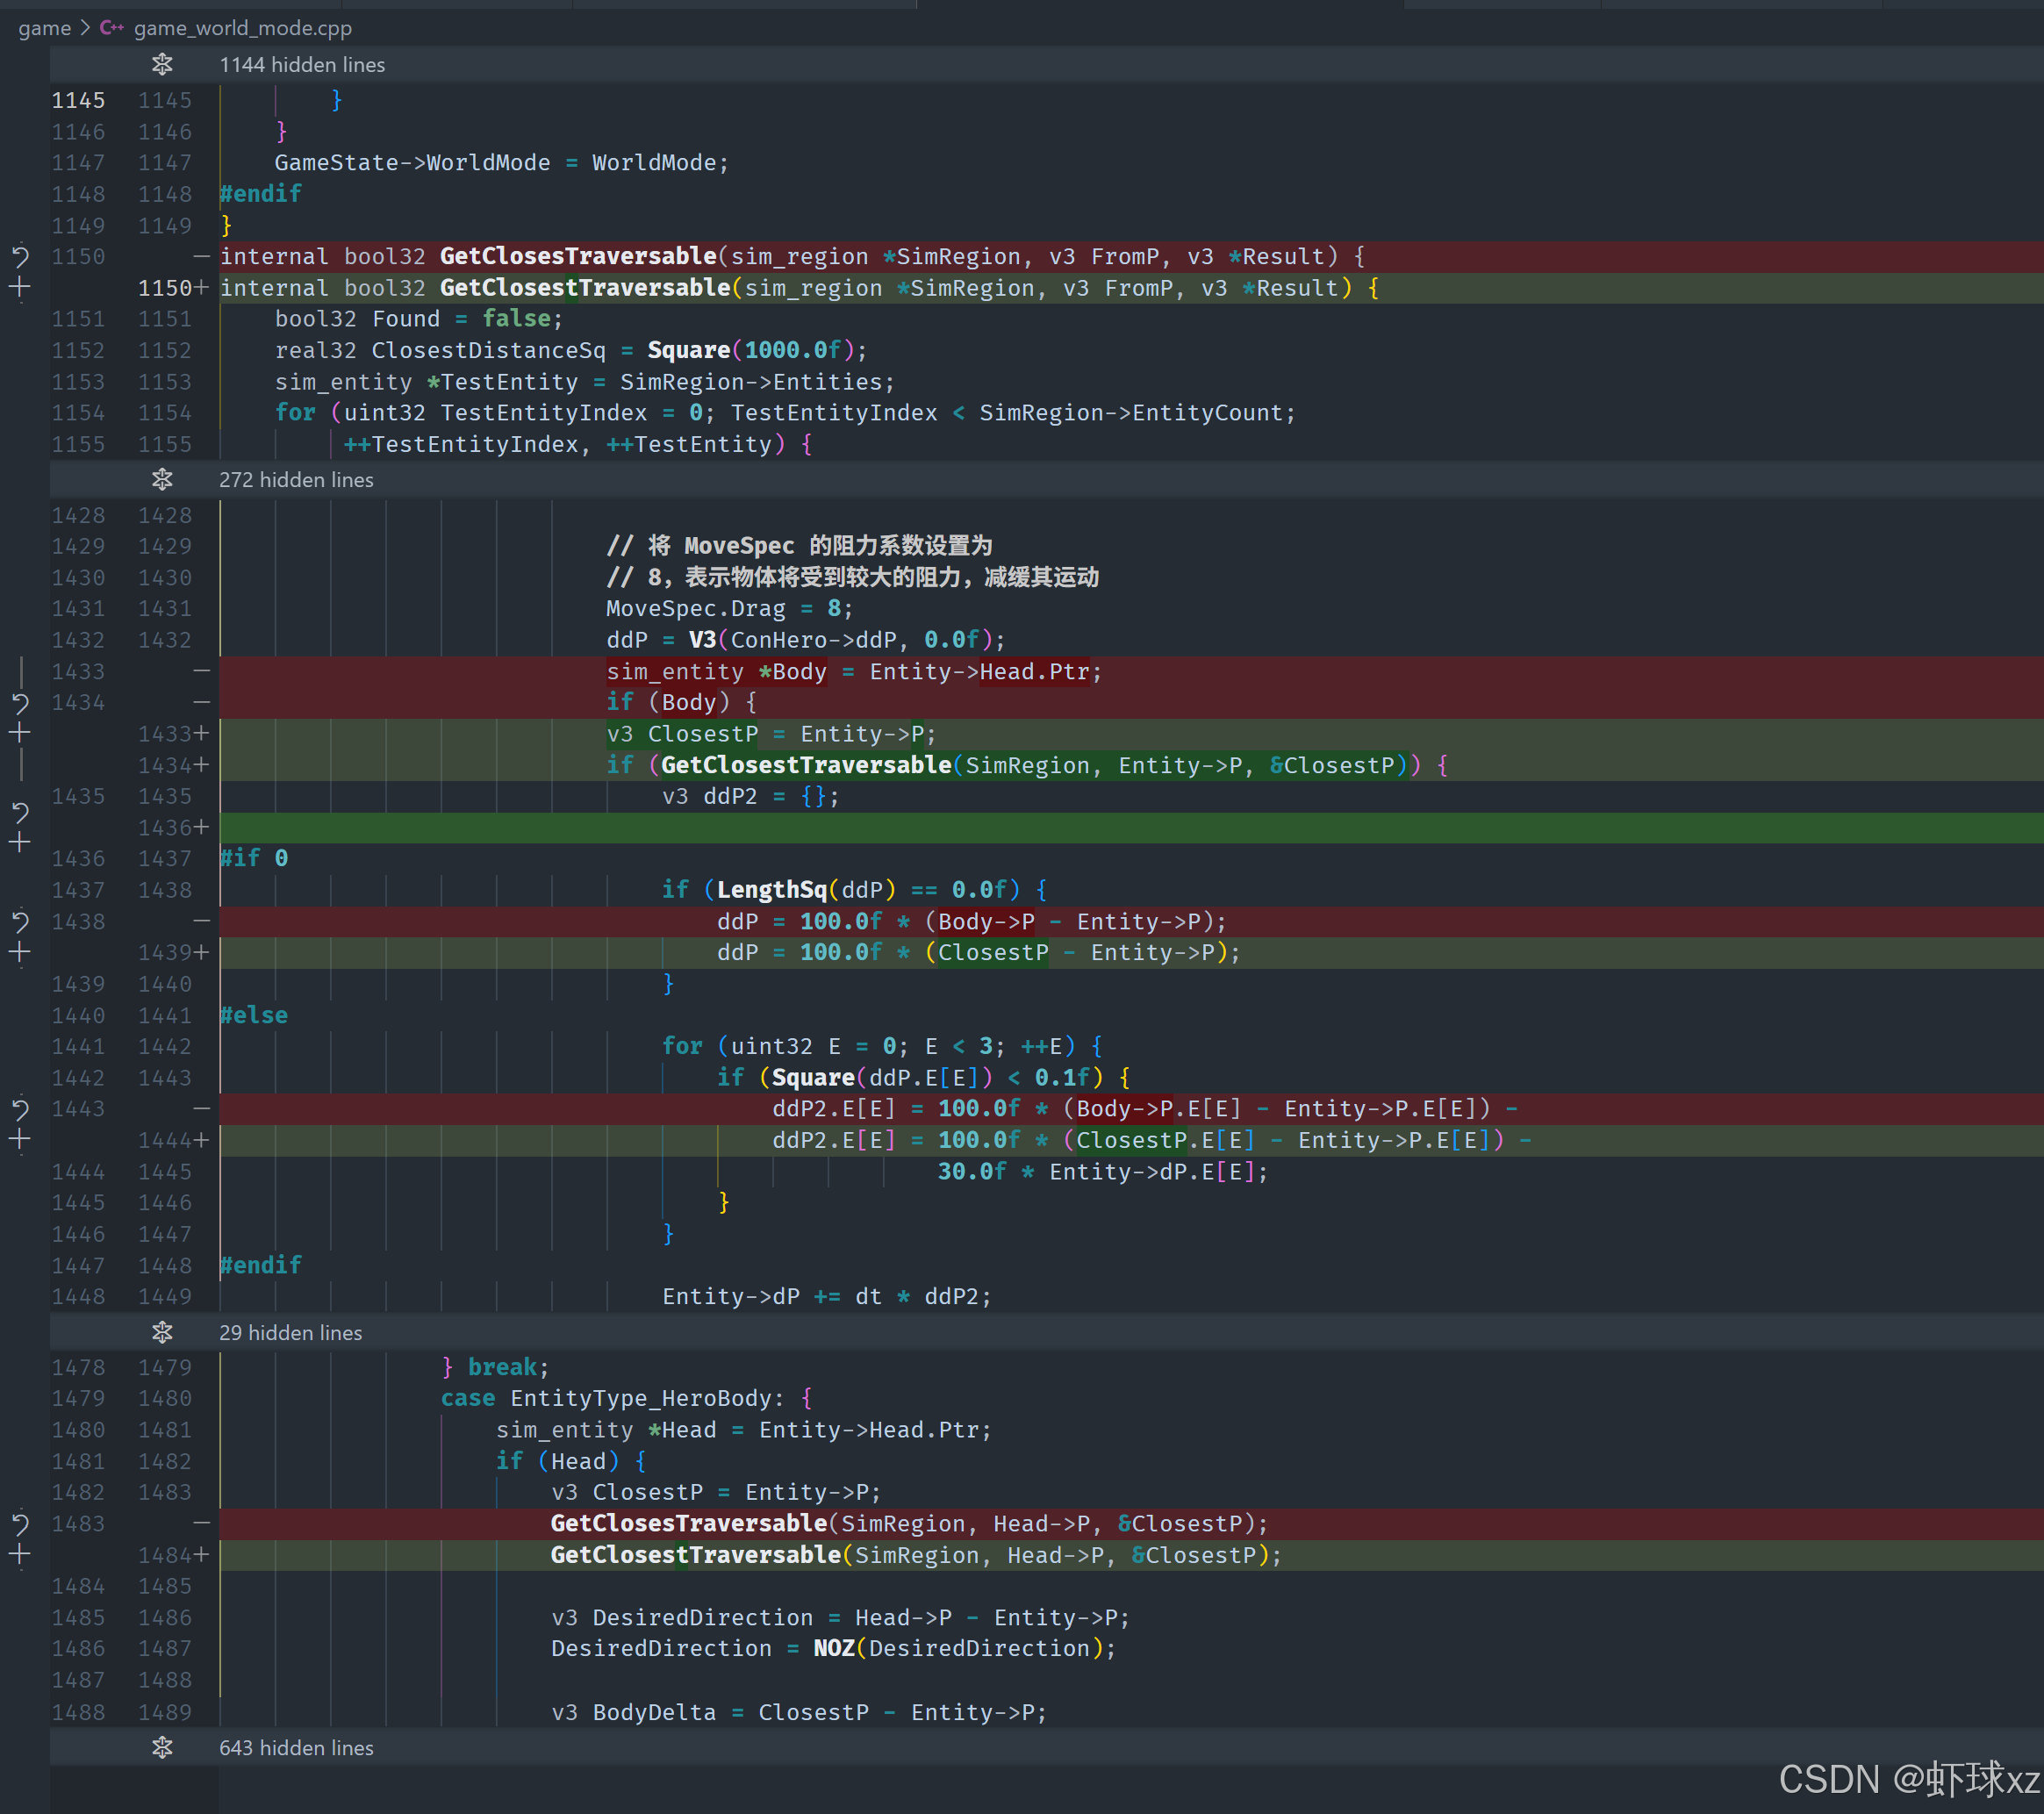This screenshot has width=2044, height=1814.
Task: Stage the change at line 1444+
Action: [20, 1139]
